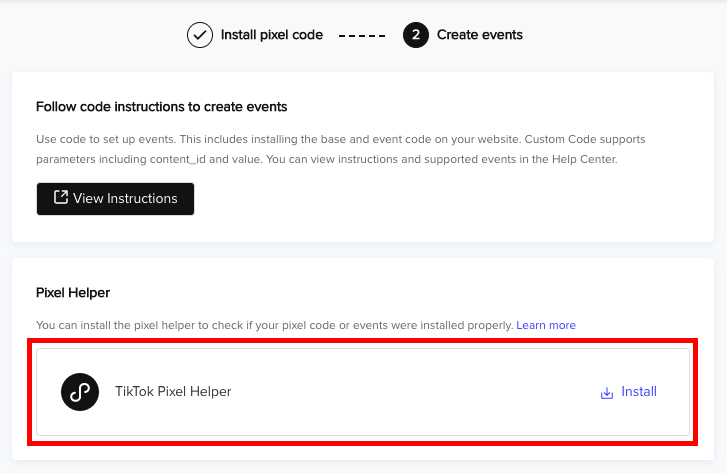Select the Create events step label

pyautogui.click(x=479, y=35)
